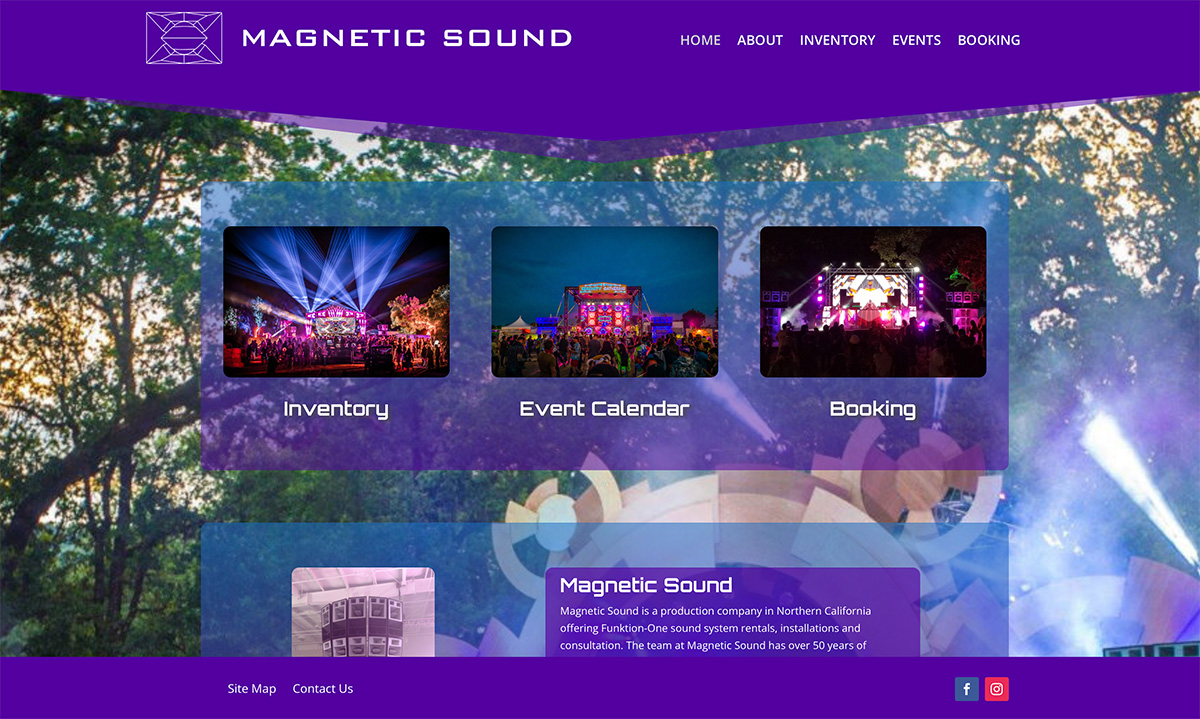
Task: Open the Facebook page icon
Action: tap(966, 689)
